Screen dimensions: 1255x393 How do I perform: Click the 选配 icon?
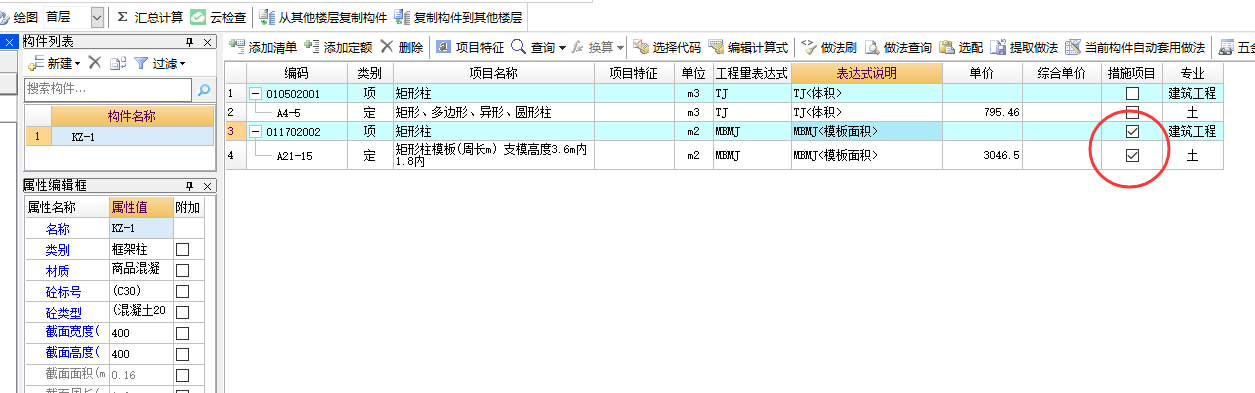coord(946,46)
